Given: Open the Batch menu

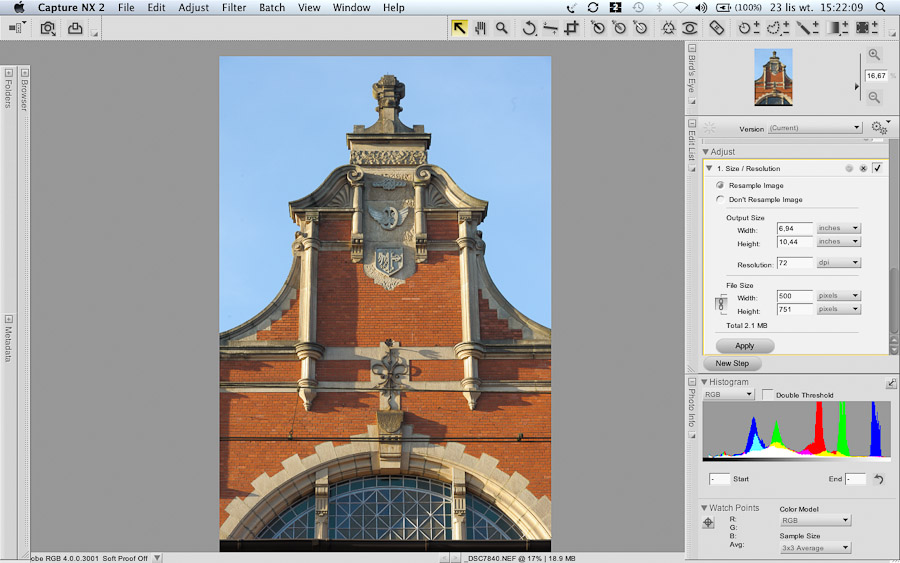Looking at the screenshot, I should click(x=272, y=7).
